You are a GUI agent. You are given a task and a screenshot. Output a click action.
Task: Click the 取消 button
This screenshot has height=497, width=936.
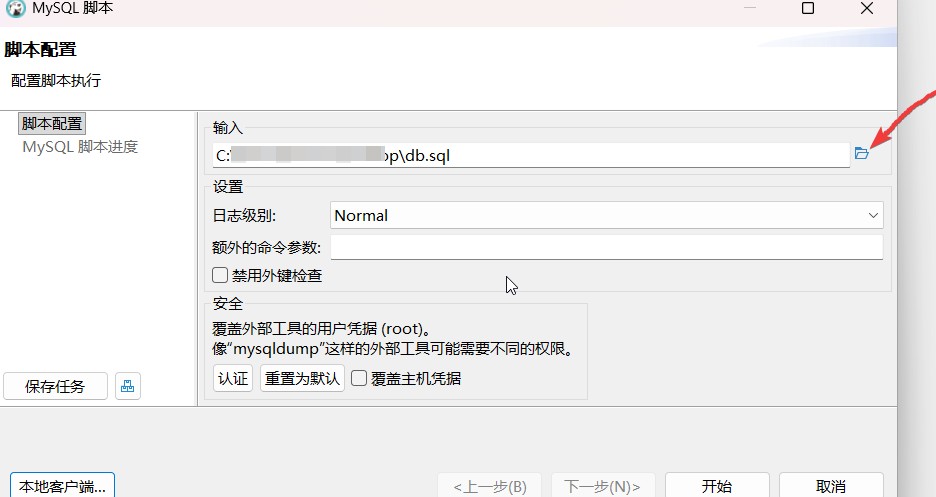pyautogui.click(x=831, y=486)
